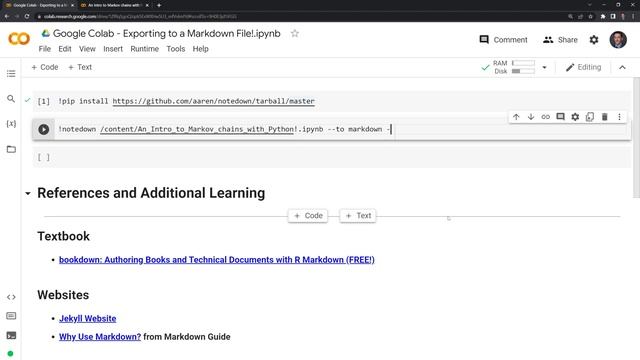Screen dimensions: 640x360
Task: Open cell editor settings gear
Action: (575, 117)
